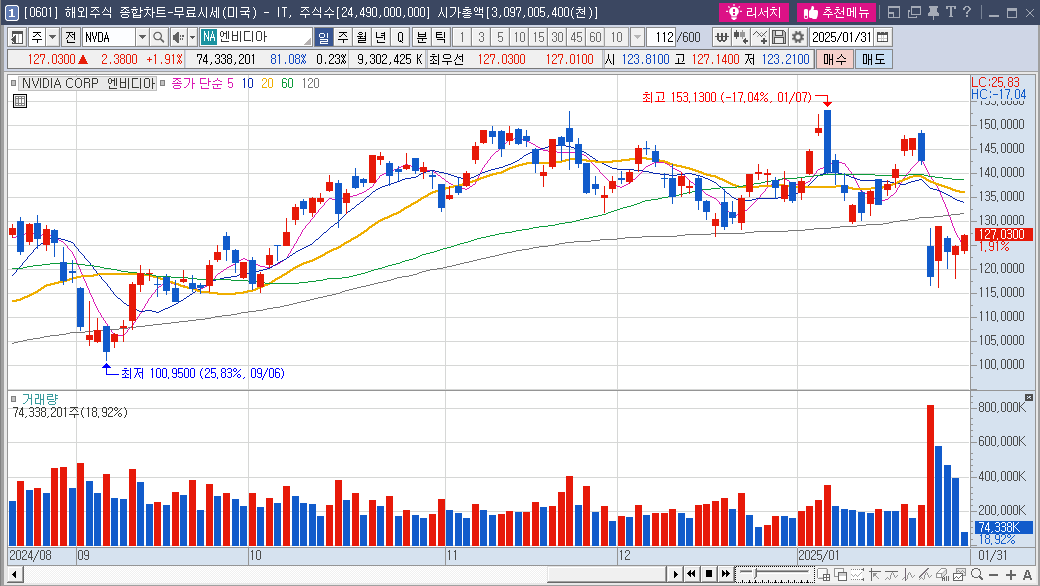Edit the 2025/01/31 date field
Viewport: 1040px width, 586px height.
(841, 37)
